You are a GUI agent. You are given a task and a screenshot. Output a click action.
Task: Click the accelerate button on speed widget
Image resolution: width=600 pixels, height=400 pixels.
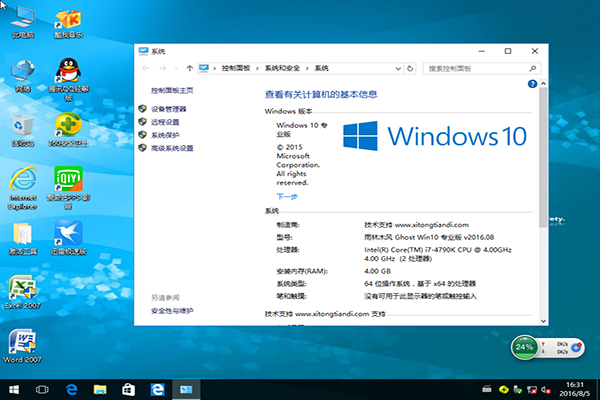[x=576, y=348]
